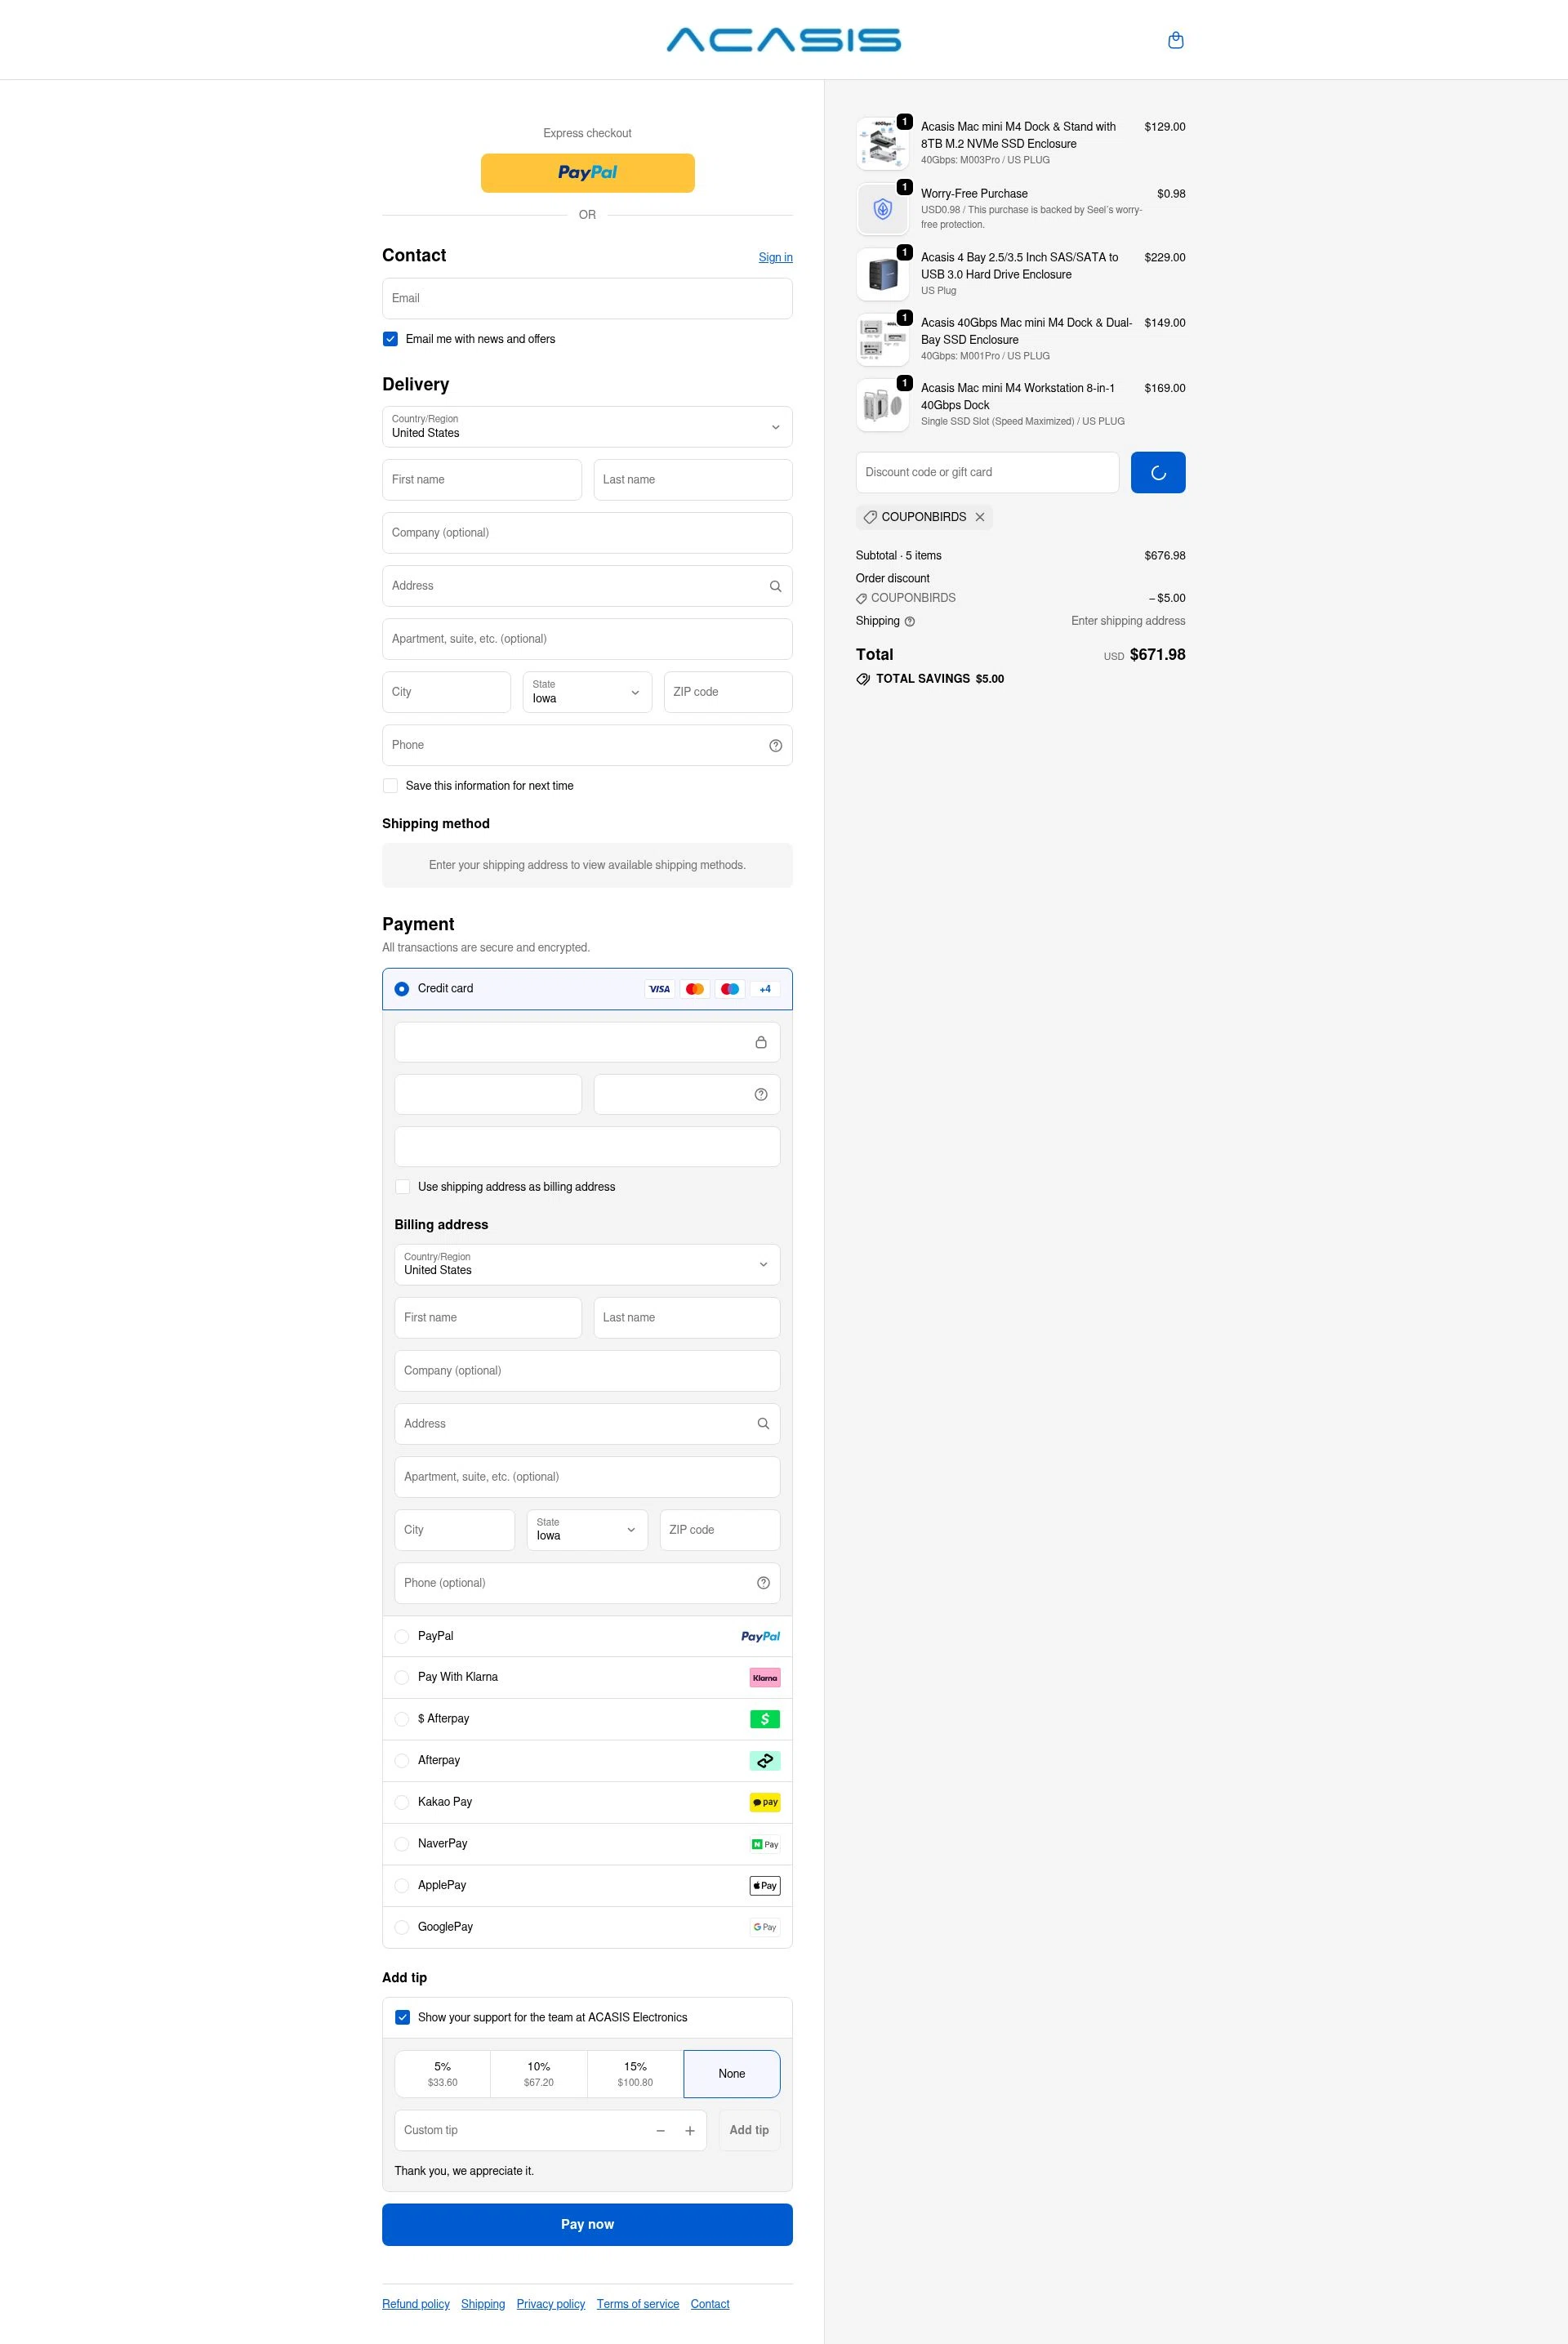Open the delivery Country/Region dropdown

click(586, 427)
